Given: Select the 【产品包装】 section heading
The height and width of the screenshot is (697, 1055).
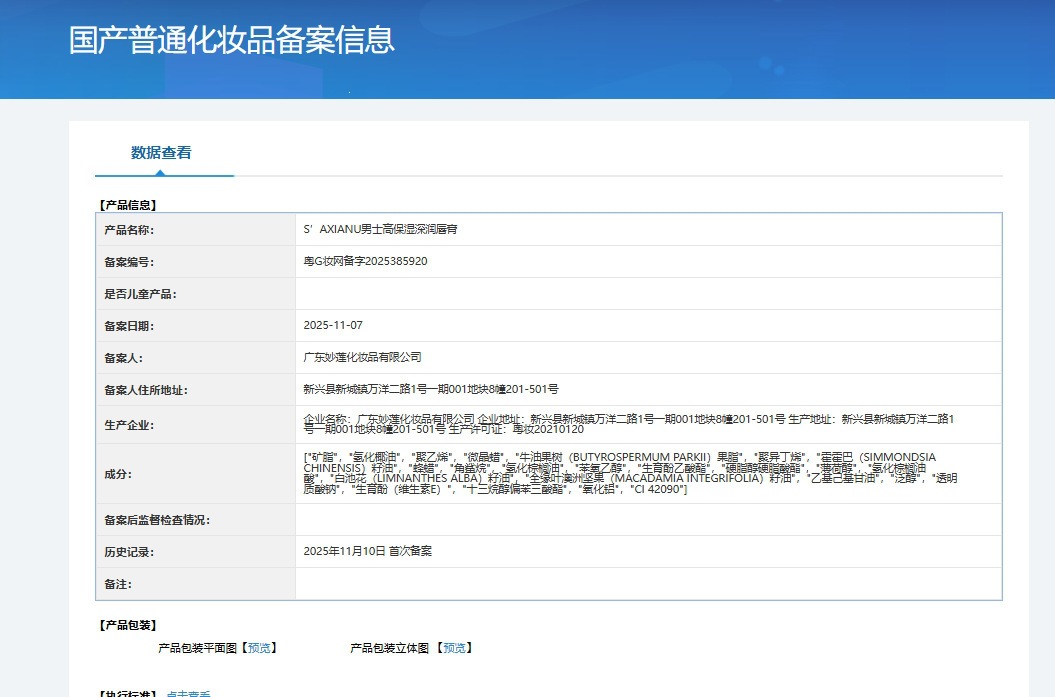Looking at the screenshot, I should coord(128,625).
